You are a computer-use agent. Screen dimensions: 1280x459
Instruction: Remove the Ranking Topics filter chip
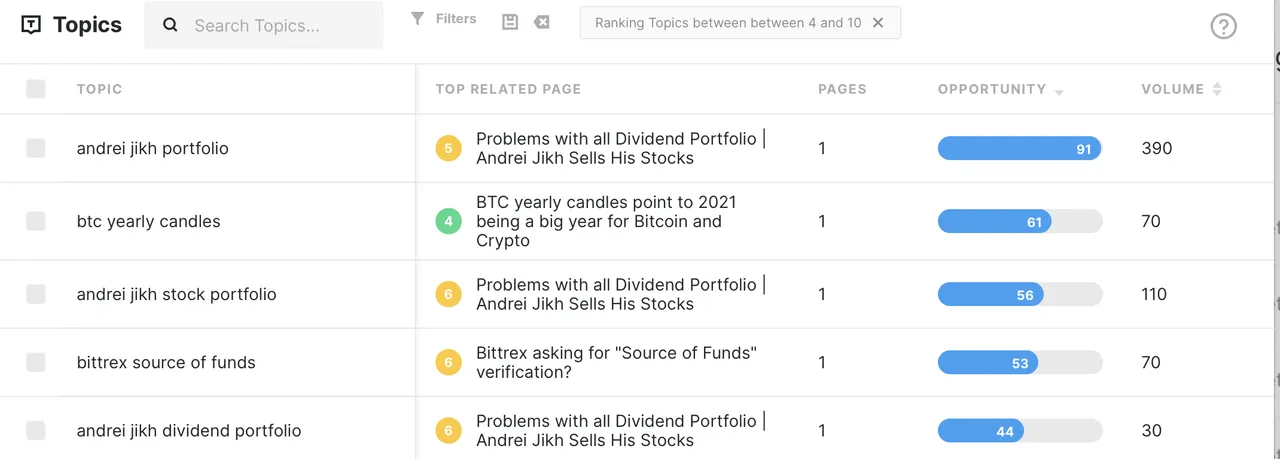[x=878, y=23]
